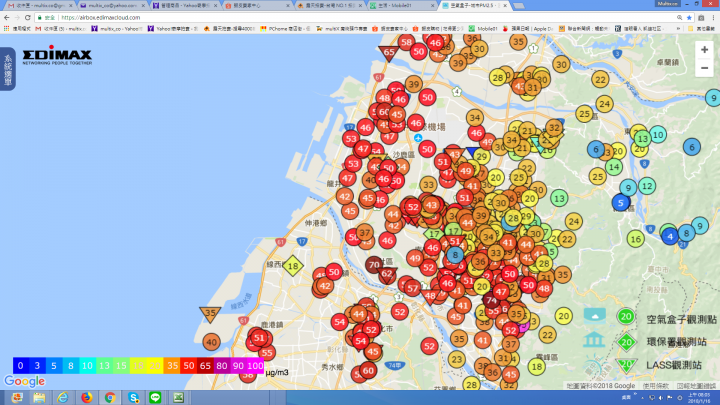
Task: Open new browser tab
Action: [518, 6]
